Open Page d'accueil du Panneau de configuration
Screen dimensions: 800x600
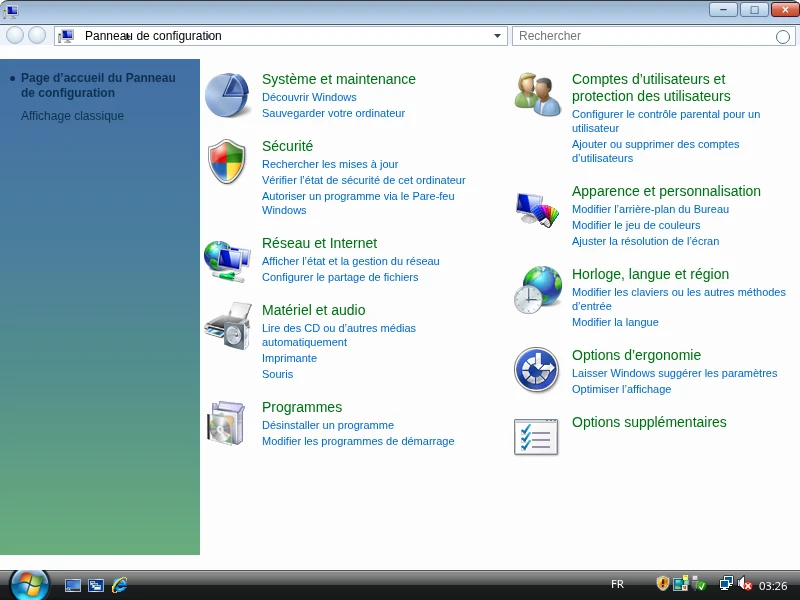[98, 85]
